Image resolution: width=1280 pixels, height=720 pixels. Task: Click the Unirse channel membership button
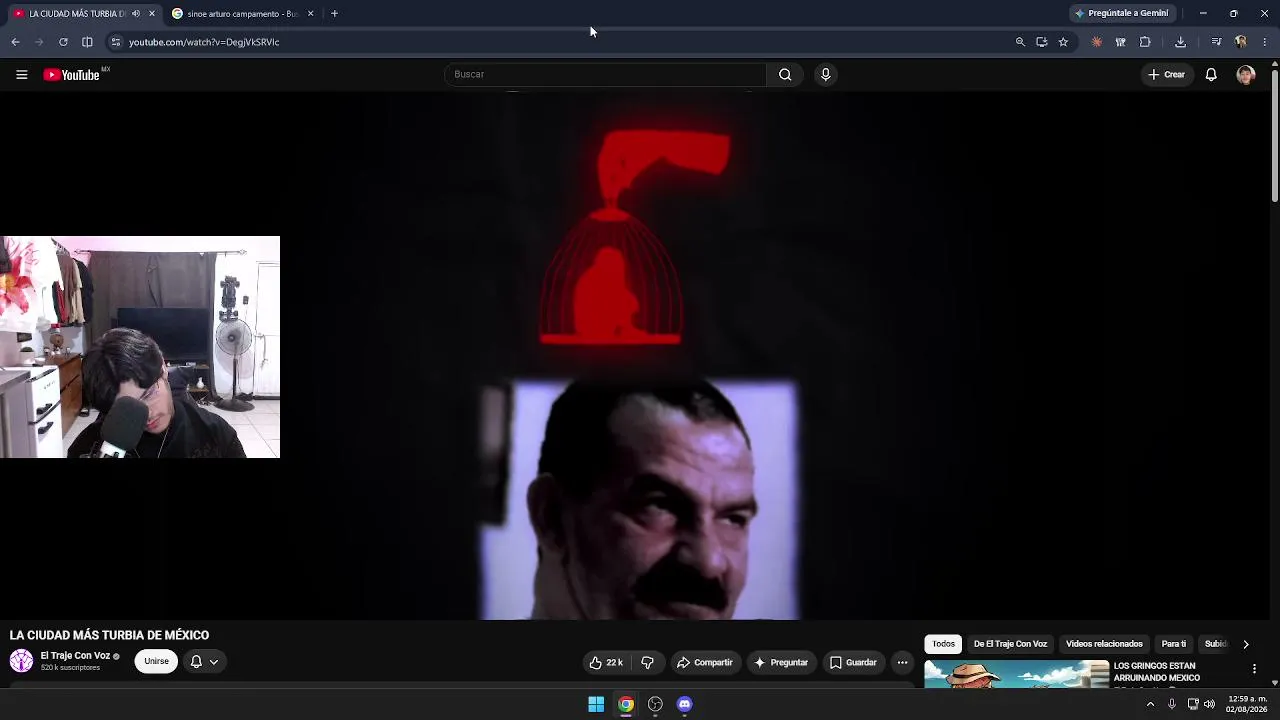click(x=156, y=661)
